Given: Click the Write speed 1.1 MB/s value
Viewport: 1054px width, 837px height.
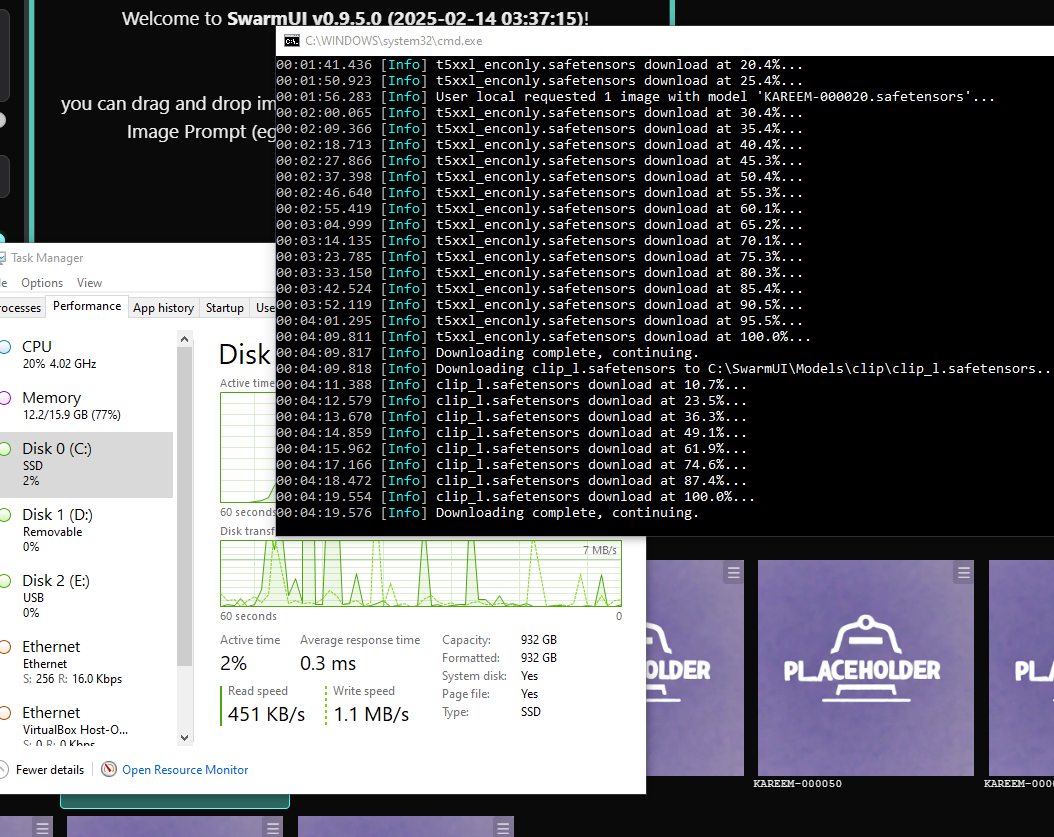Looking at the screenshot, I should click(x=371, y=714).
